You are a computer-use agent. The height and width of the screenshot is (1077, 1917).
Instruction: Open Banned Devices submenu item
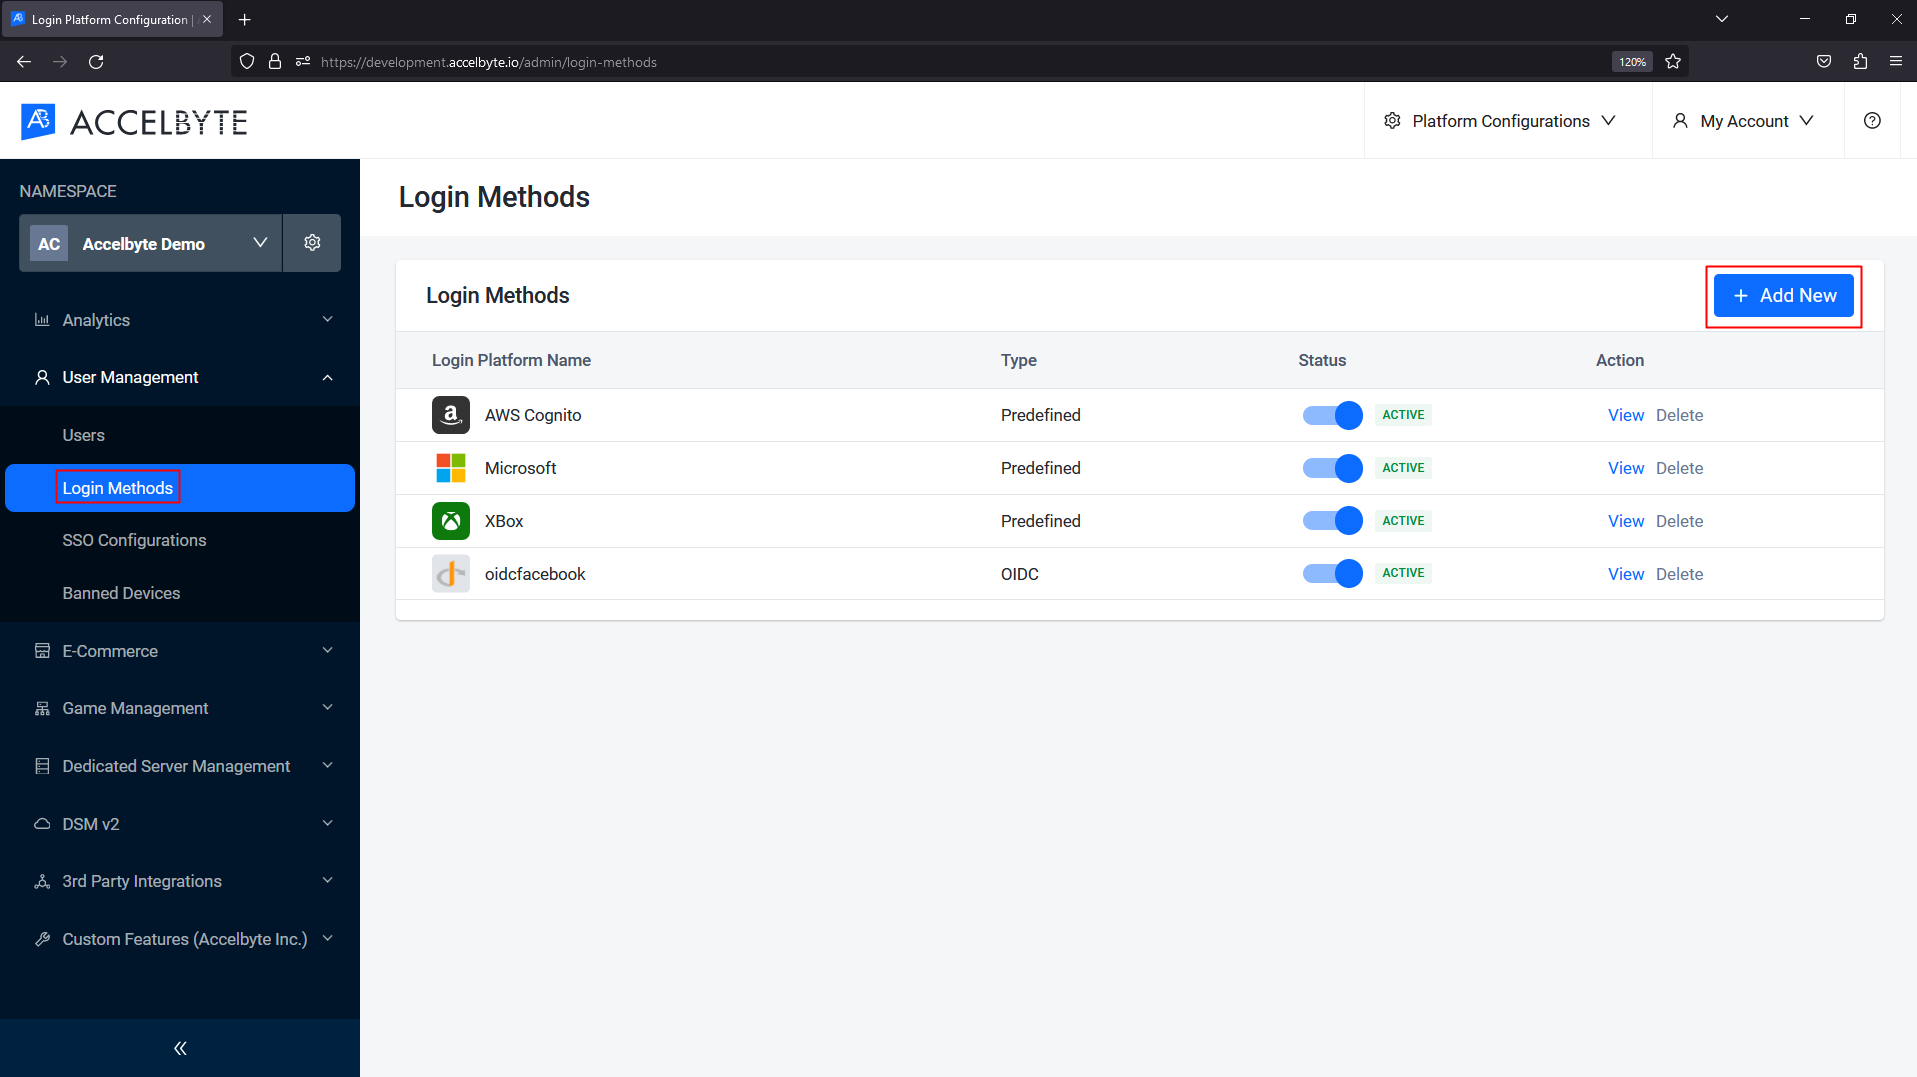coord(121,593)
